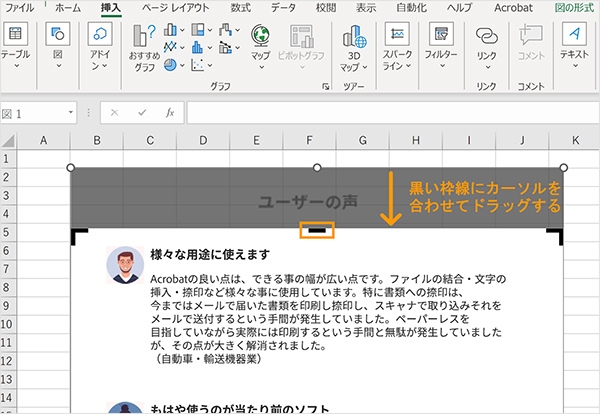Viewport: 600px width, 414px height.
Task: Expand the テキスト dropdown chevron
Action: tap(575, 66)
